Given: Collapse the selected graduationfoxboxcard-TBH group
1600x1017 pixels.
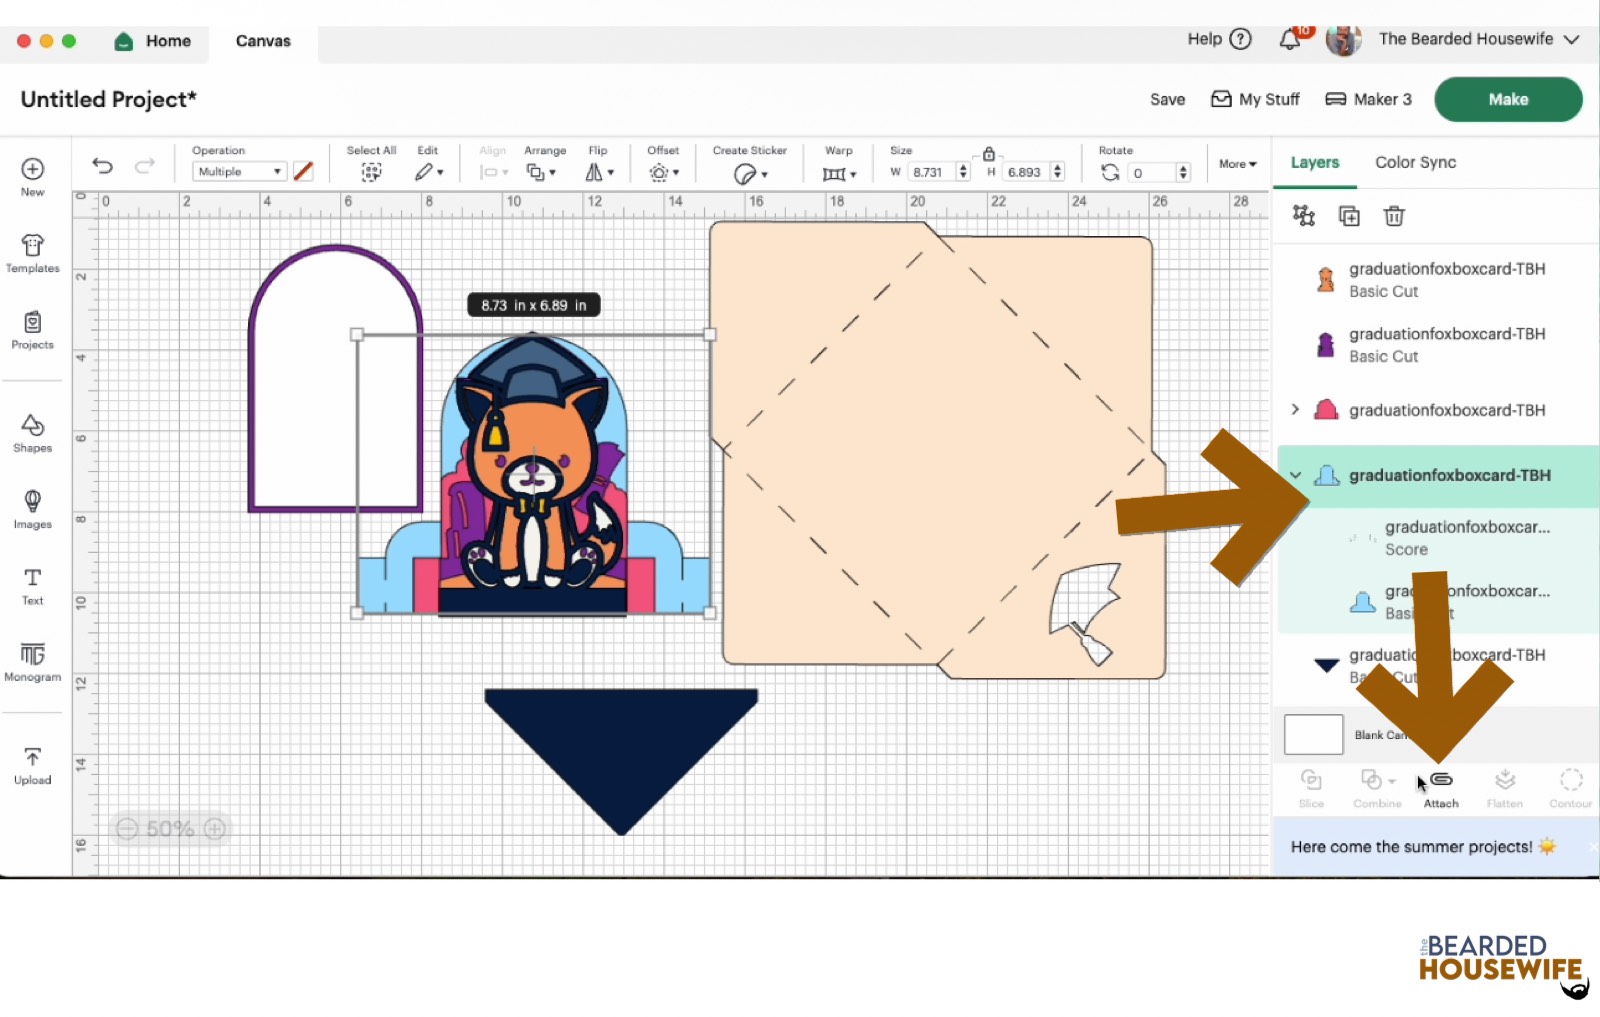Looking at the screenshot, I should pos(1295,475).
